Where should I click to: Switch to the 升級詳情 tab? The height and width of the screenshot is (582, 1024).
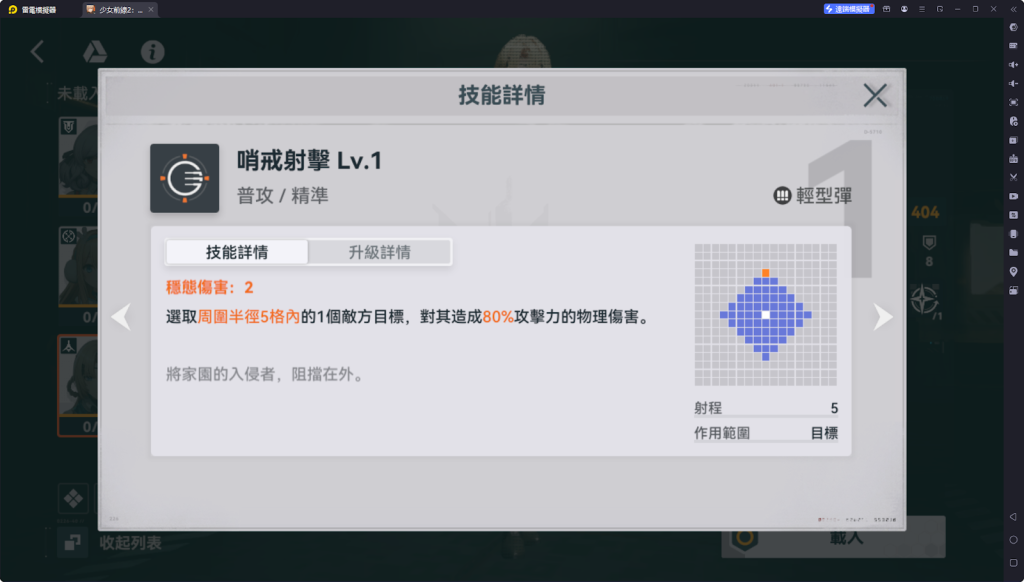379,252
